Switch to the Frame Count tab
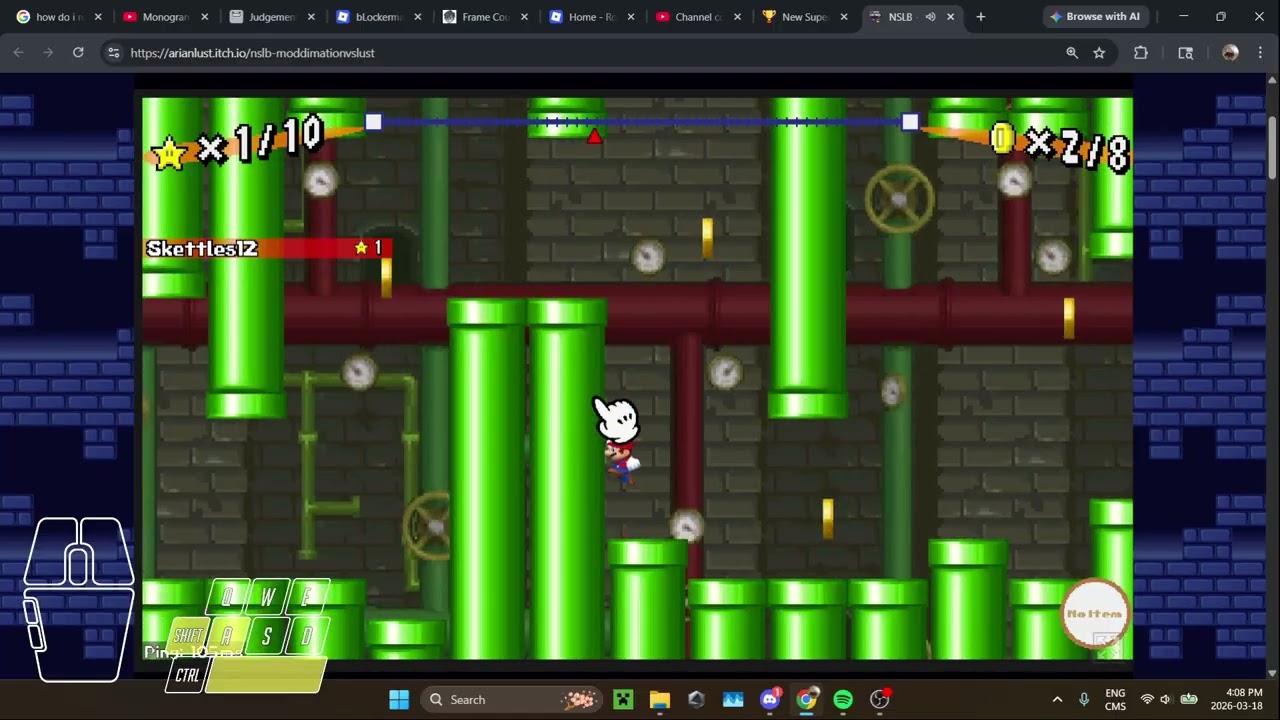The width and height of the screenshot is (1280, 720). (484, 17)
